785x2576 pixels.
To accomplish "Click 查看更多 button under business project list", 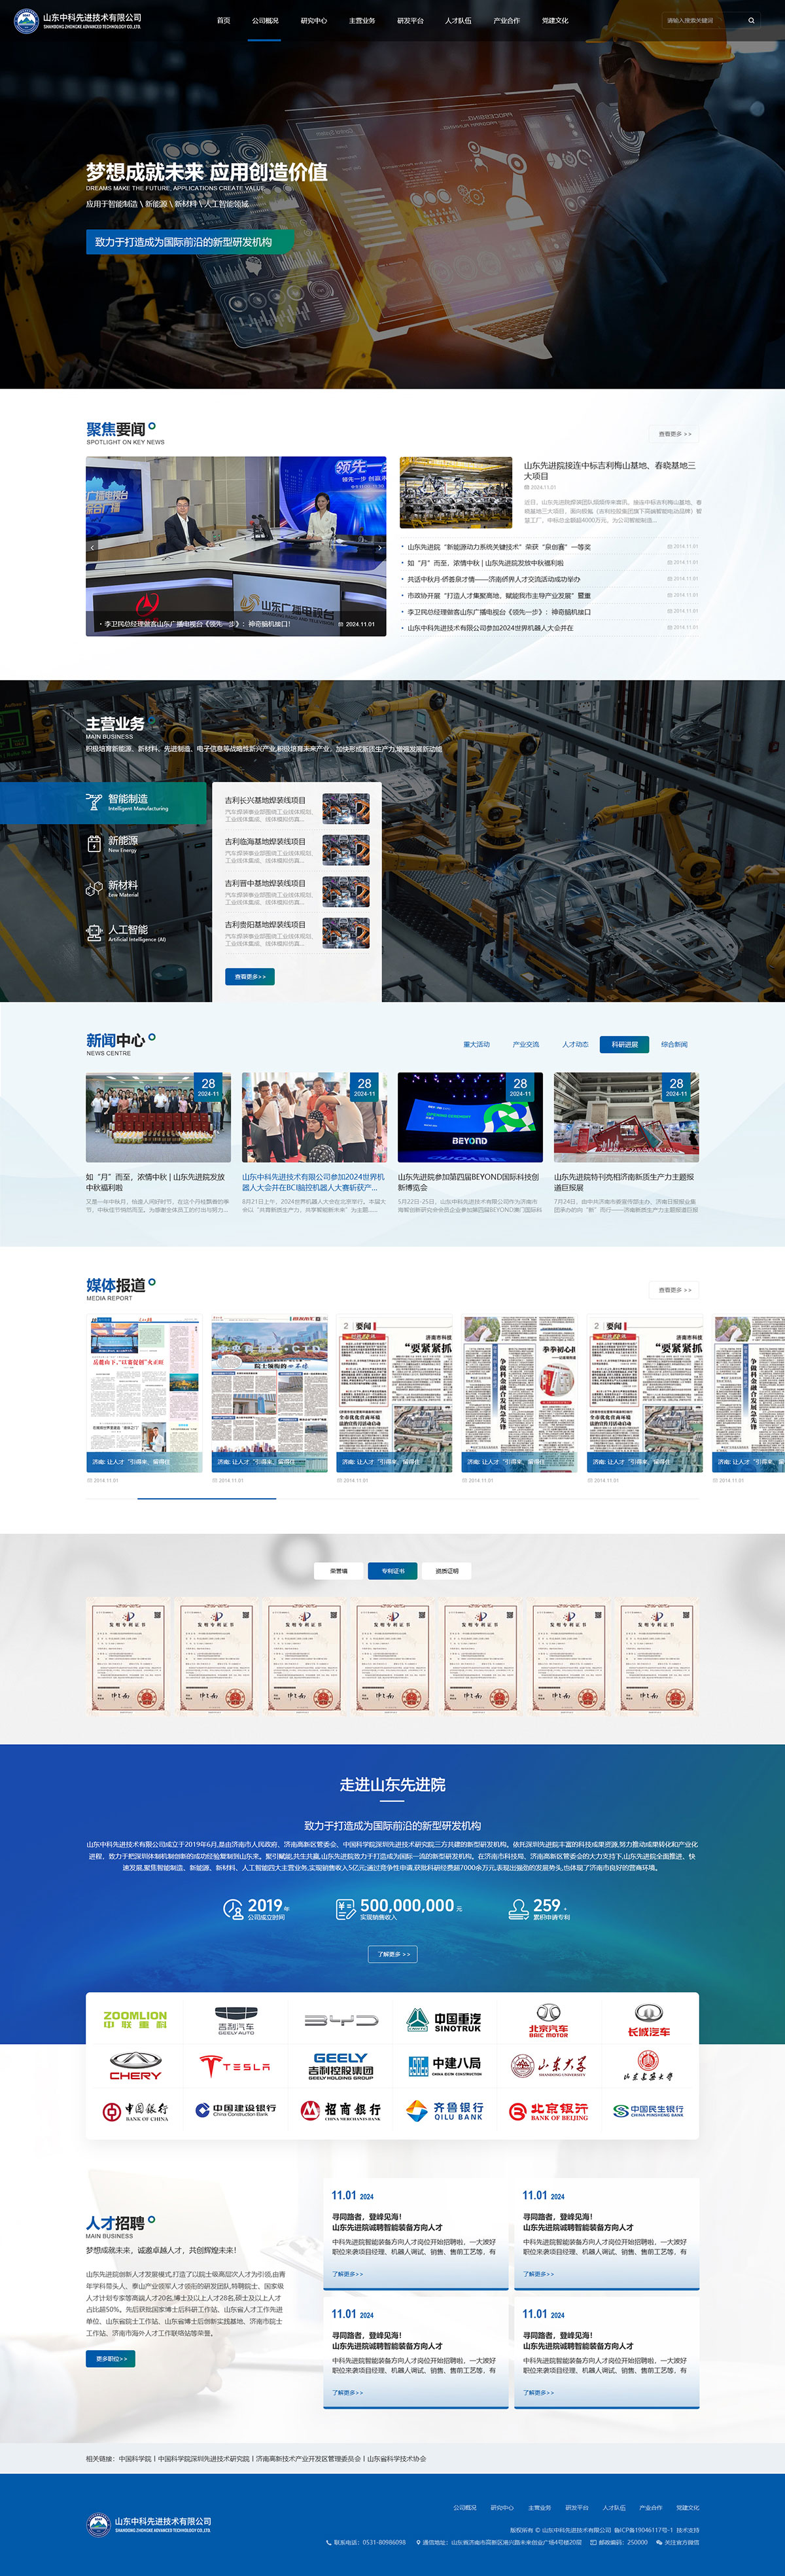I will (x=250, y=976).
